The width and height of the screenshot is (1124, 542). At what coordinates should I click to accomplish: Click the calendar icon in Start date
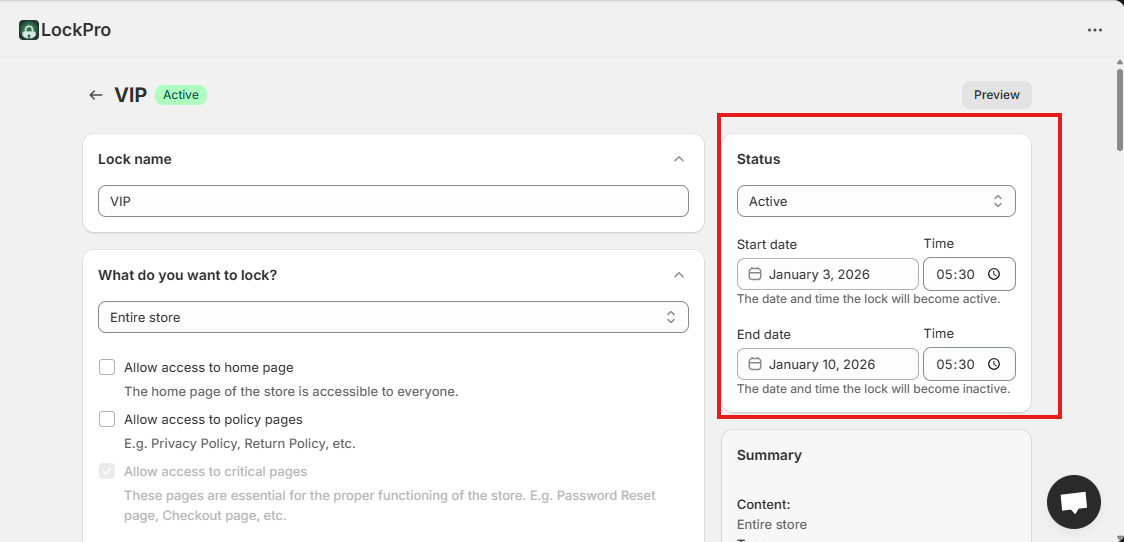pyautogui.click(x=755, y=274)
